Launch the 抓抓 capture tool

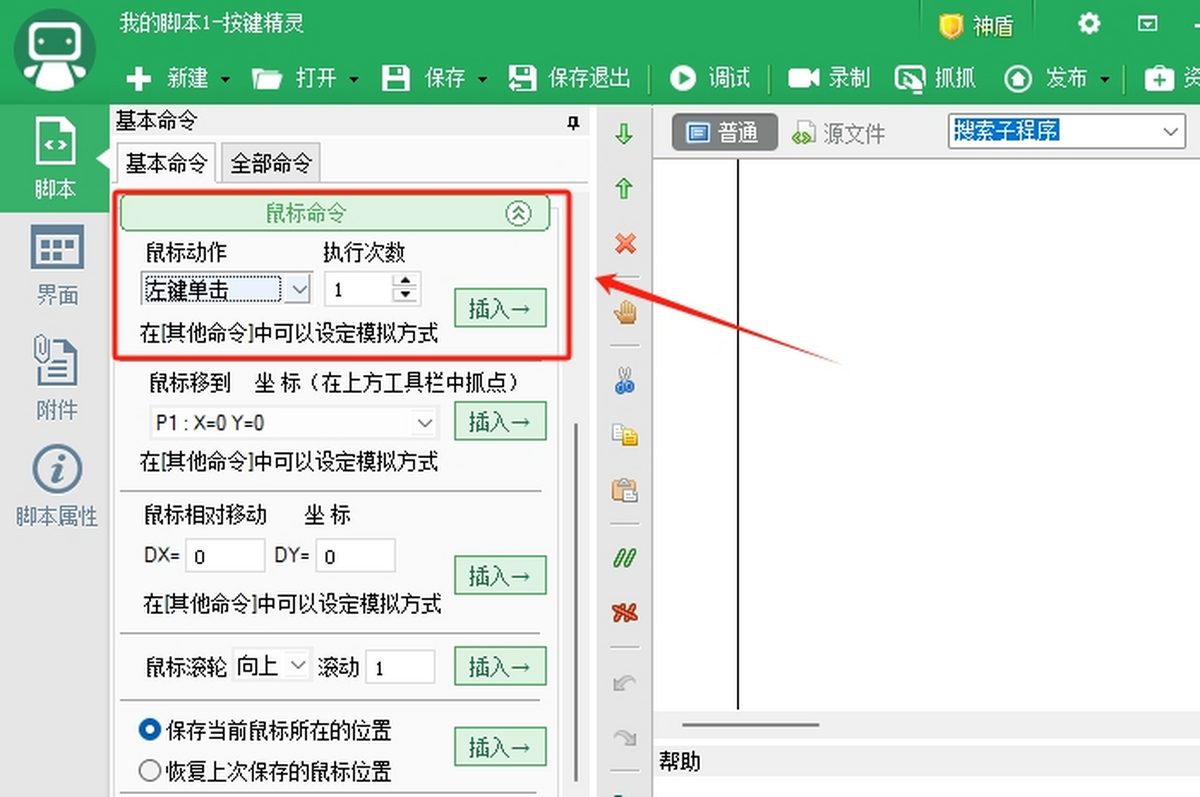click(x=935, y=78)
